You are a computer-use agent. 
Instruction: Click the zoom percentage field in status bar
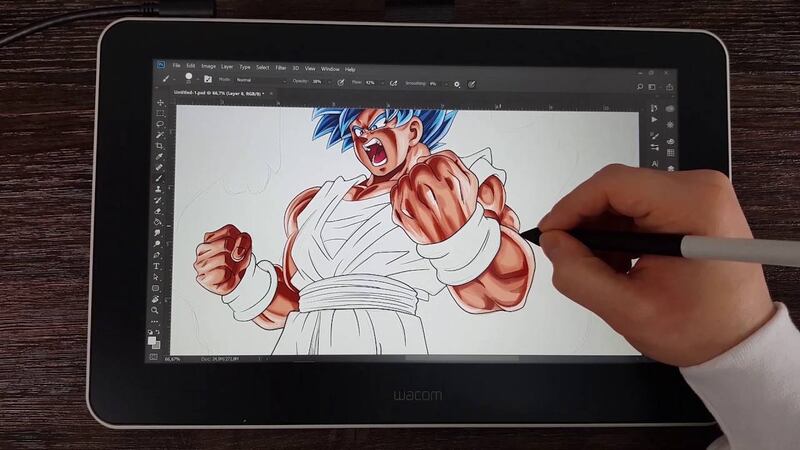[x=176, y=358]
